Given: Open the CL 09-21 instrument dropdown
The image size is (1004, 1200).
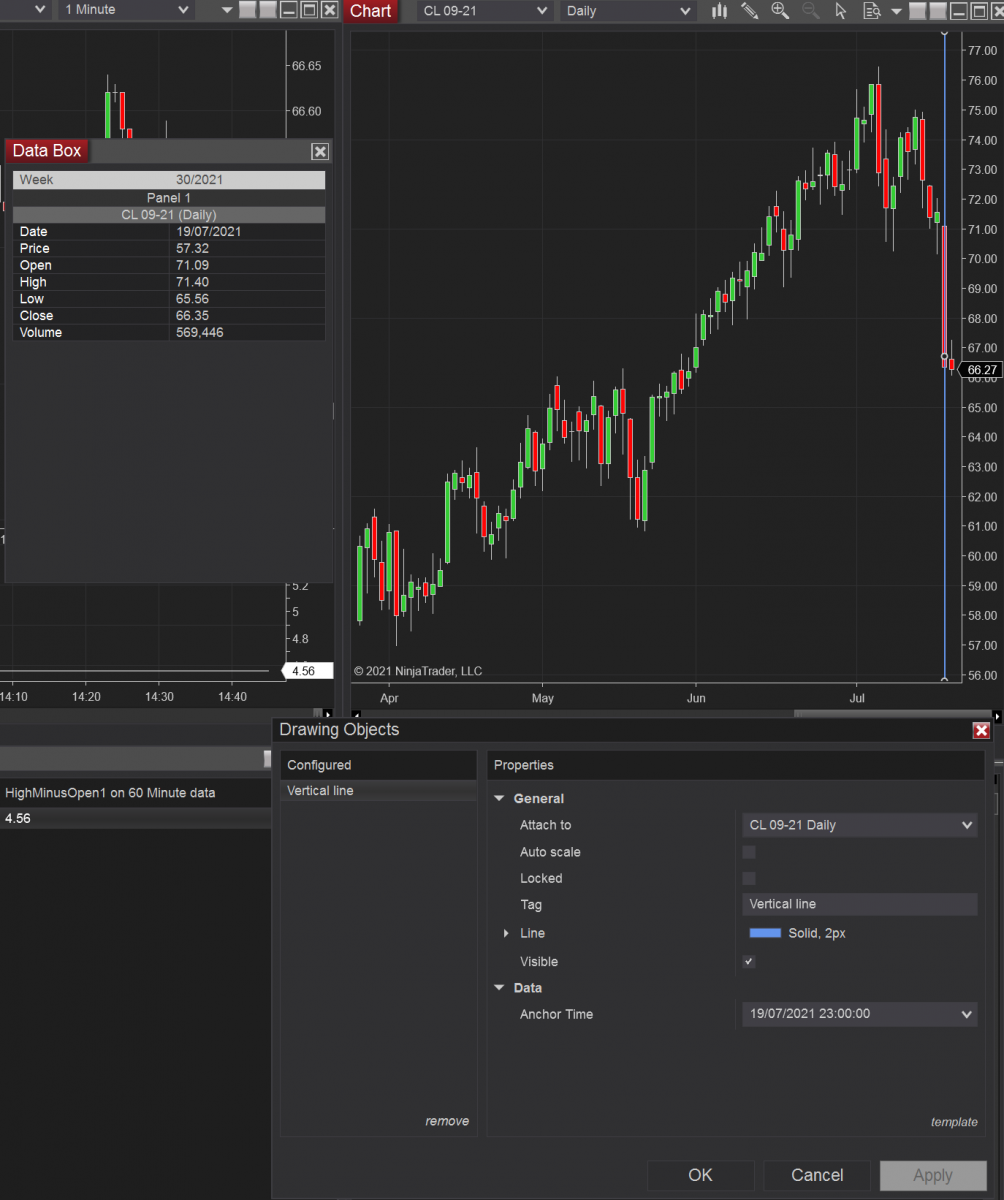Looking at the screenshot, I should point(485,11).
